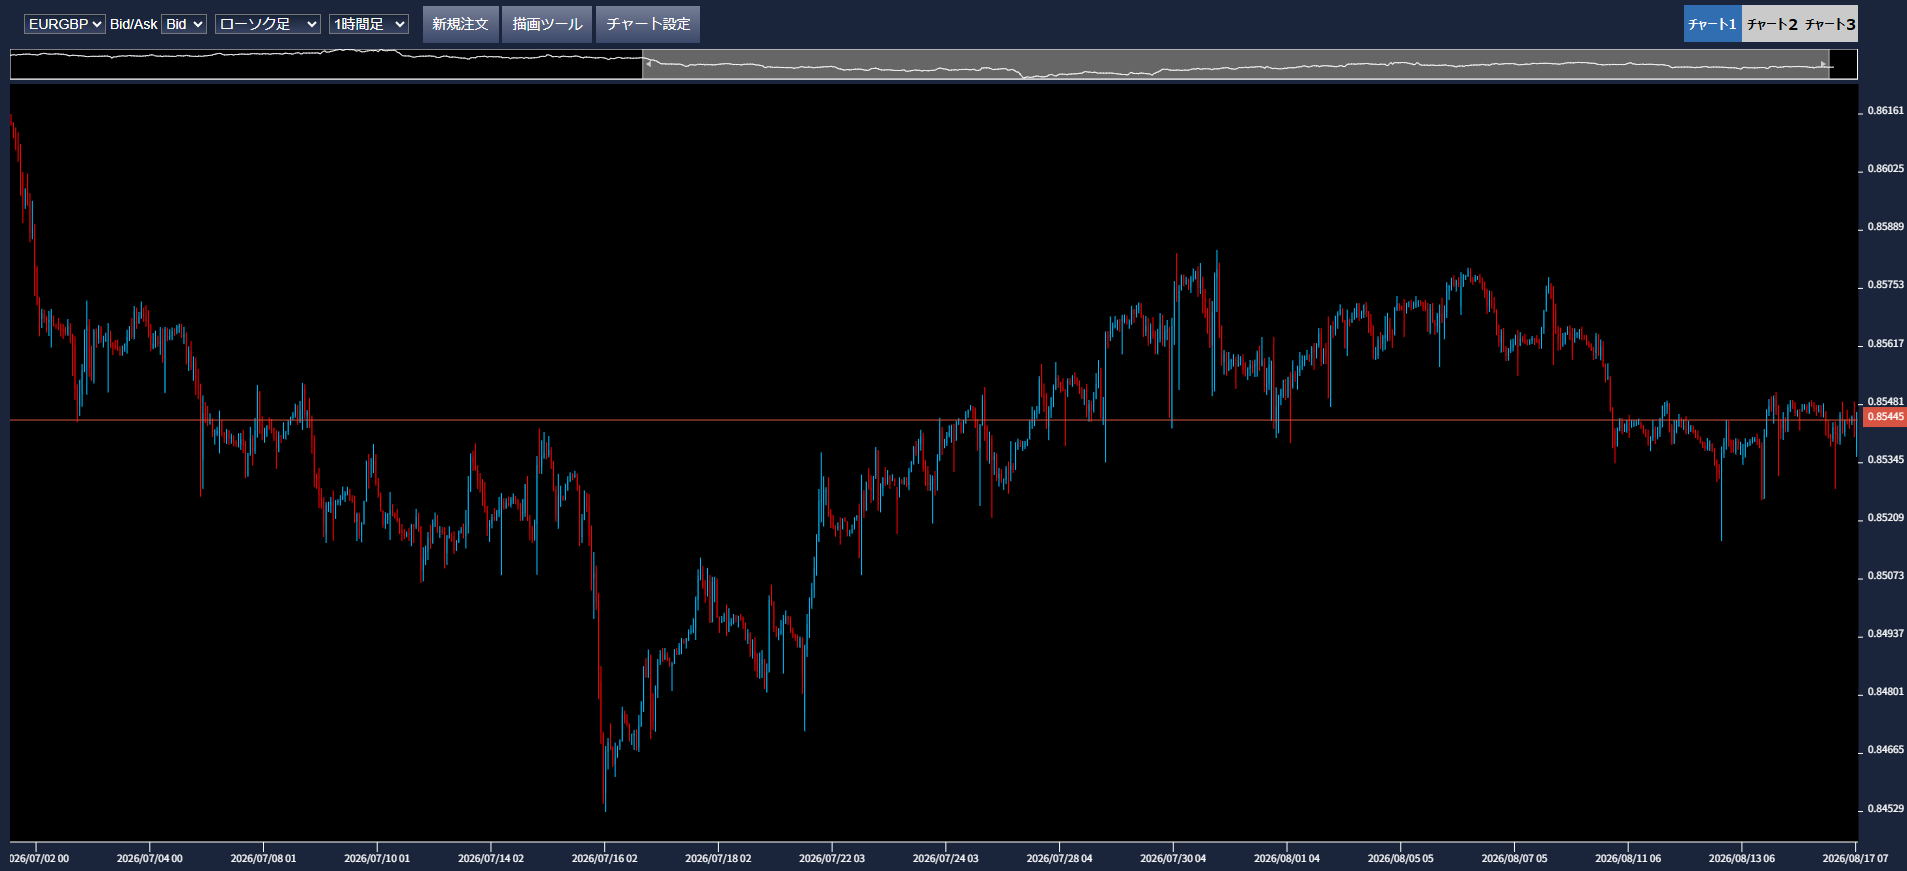Click the 2026/07/16 02 date label
1907x871 pixels.
tap(604, 859)
